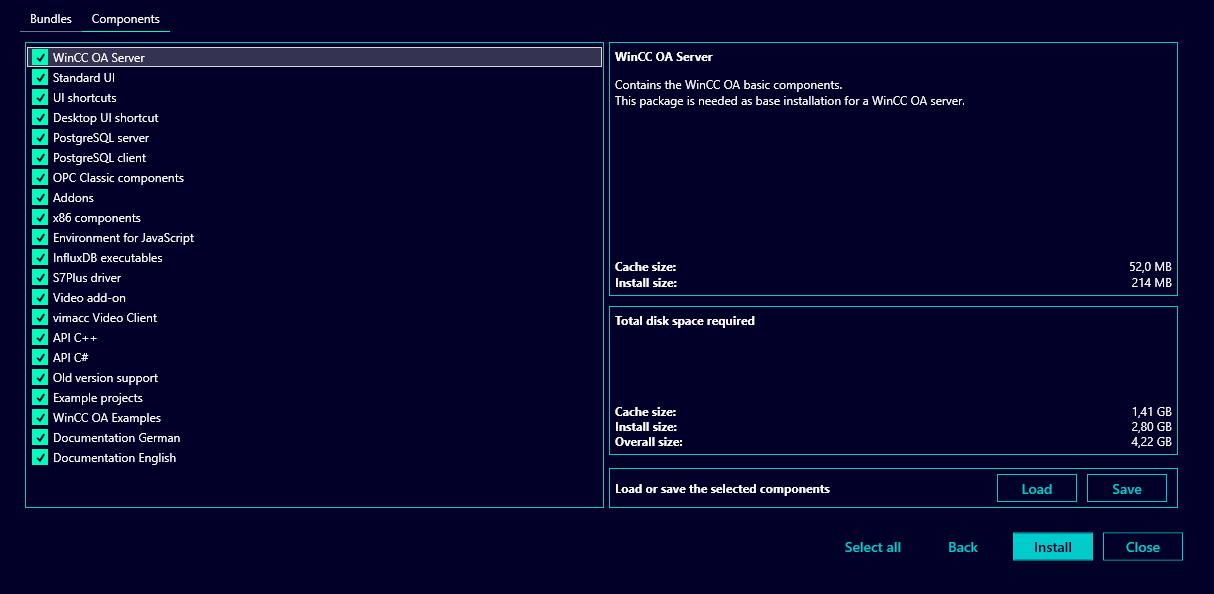Go Back to the previous step
The image size is (1214, 594).
(962, 547)
